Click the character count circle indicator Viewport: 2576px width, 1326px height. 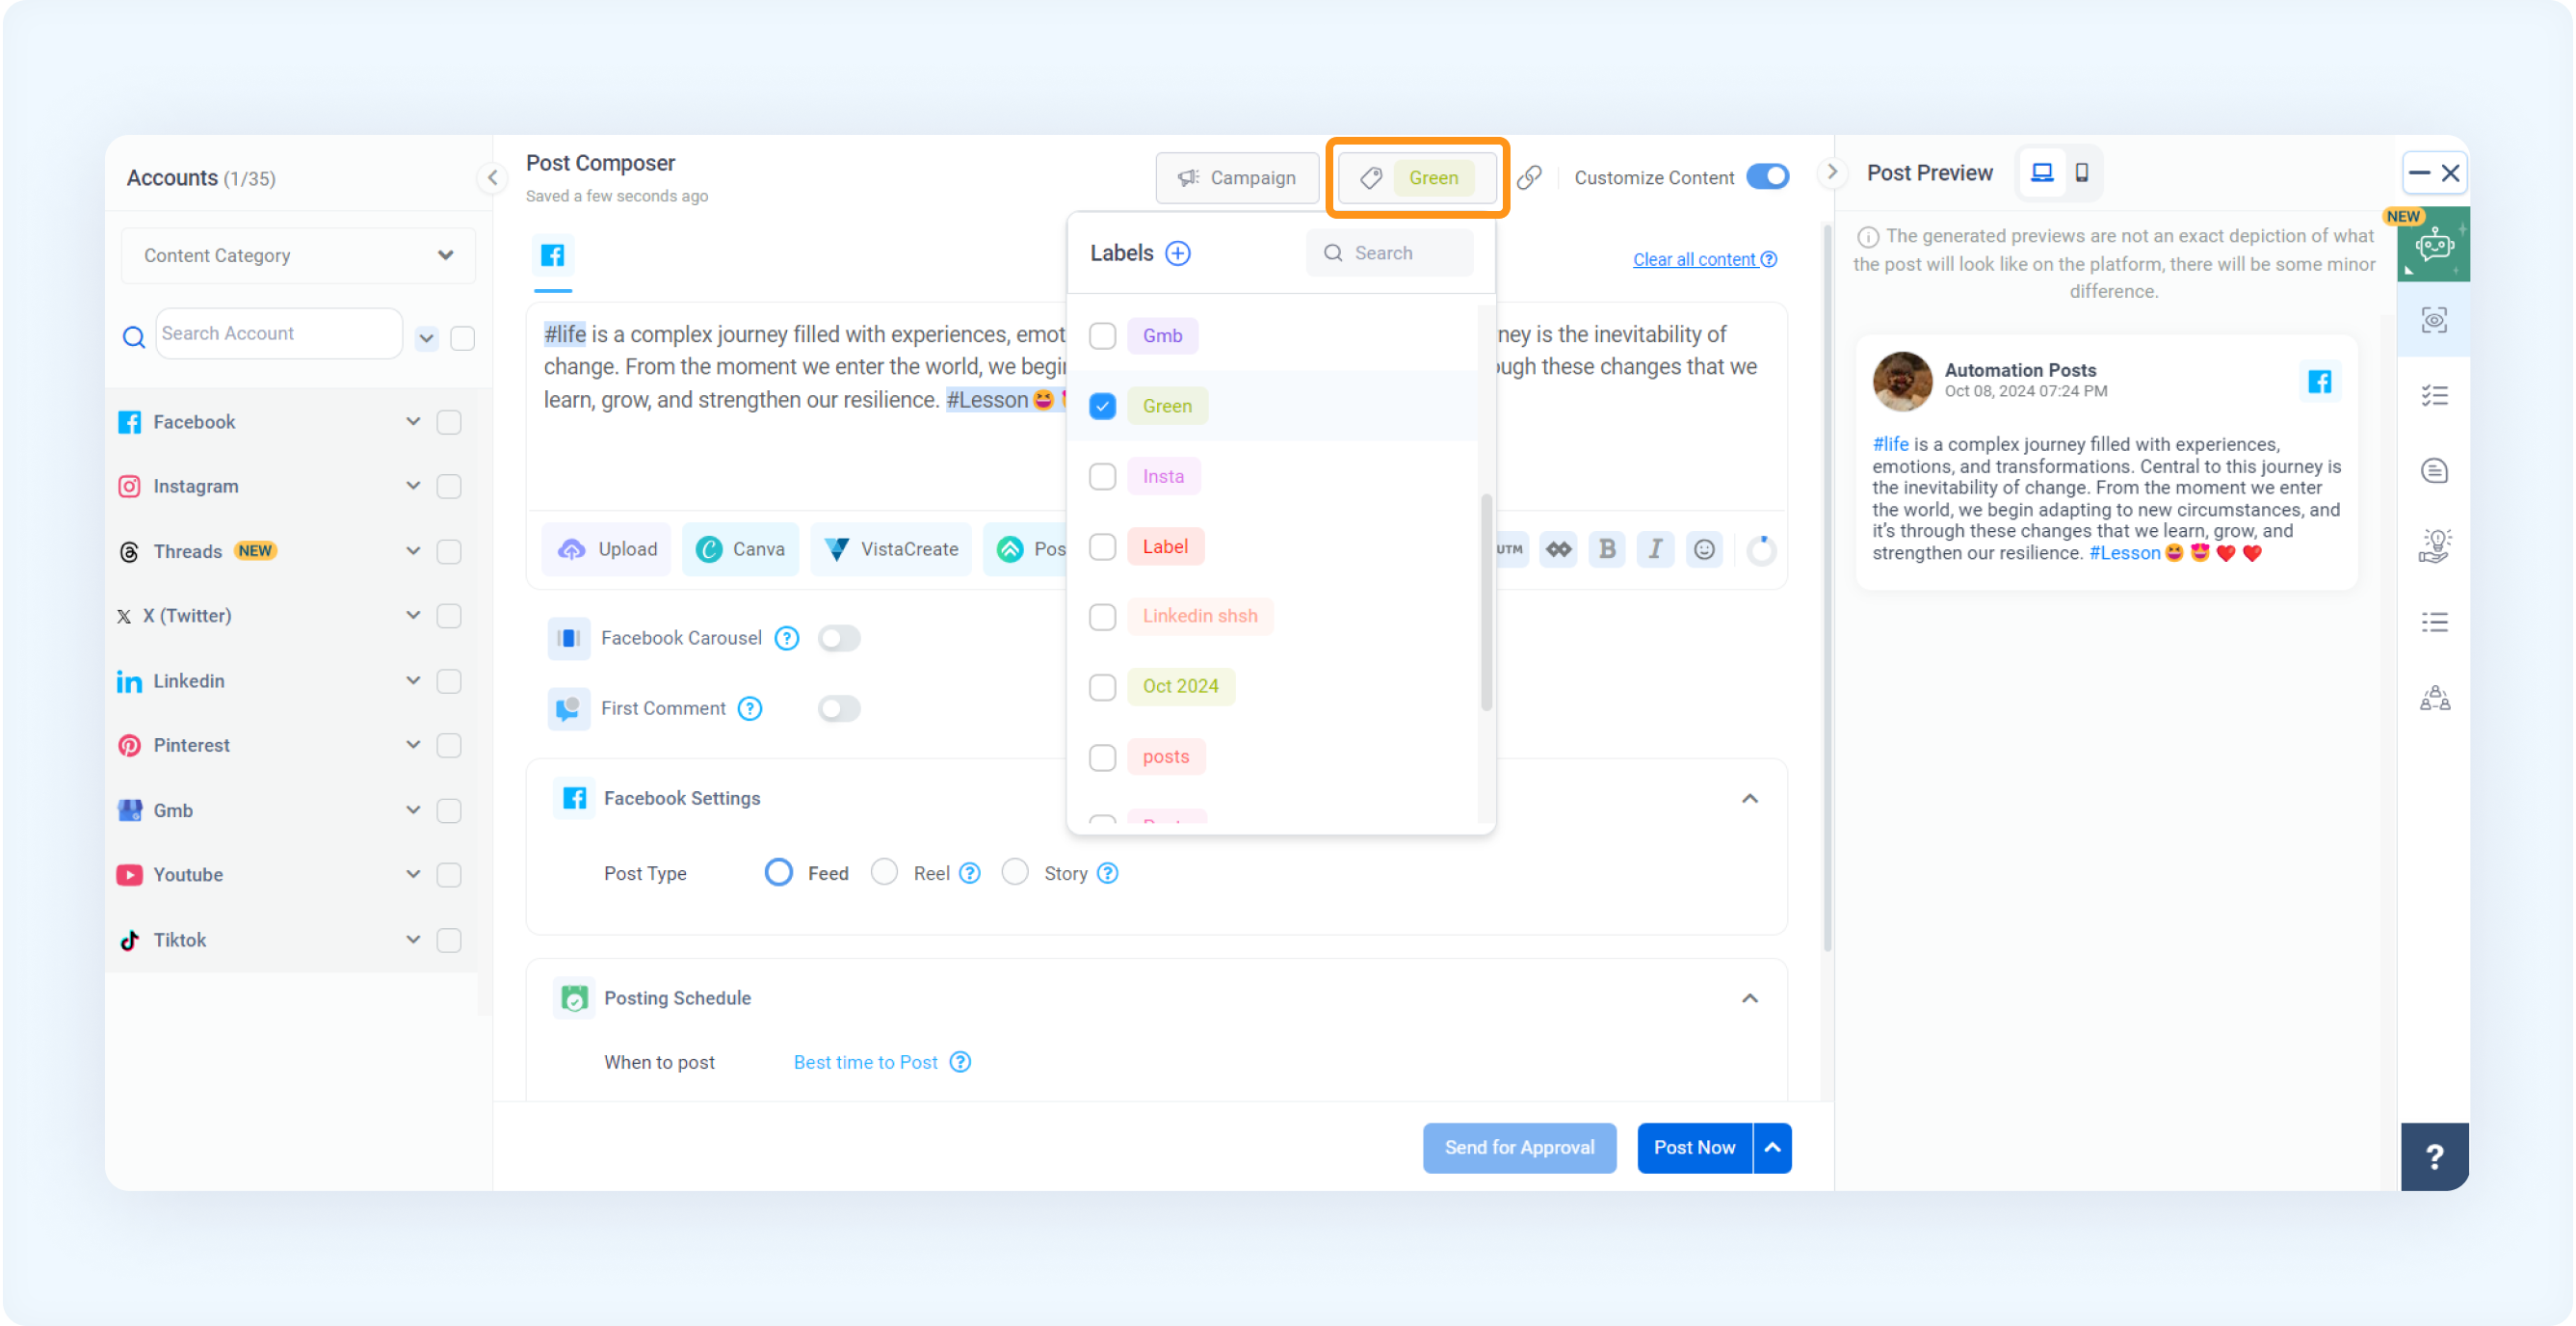pos(1761,550)
